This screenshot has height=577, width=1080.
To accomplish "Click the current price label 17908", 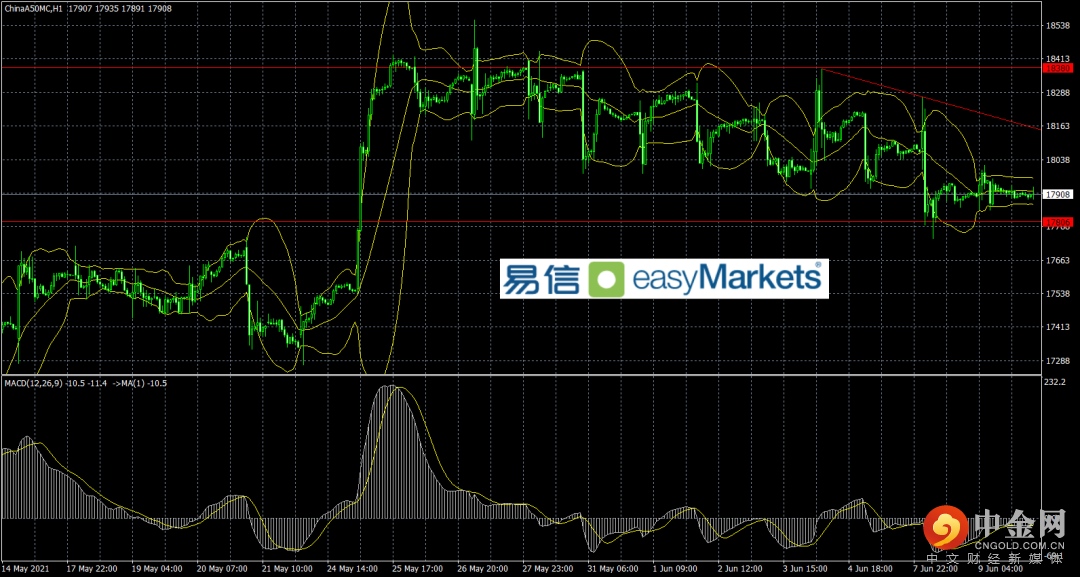I will pos(1057,194).
